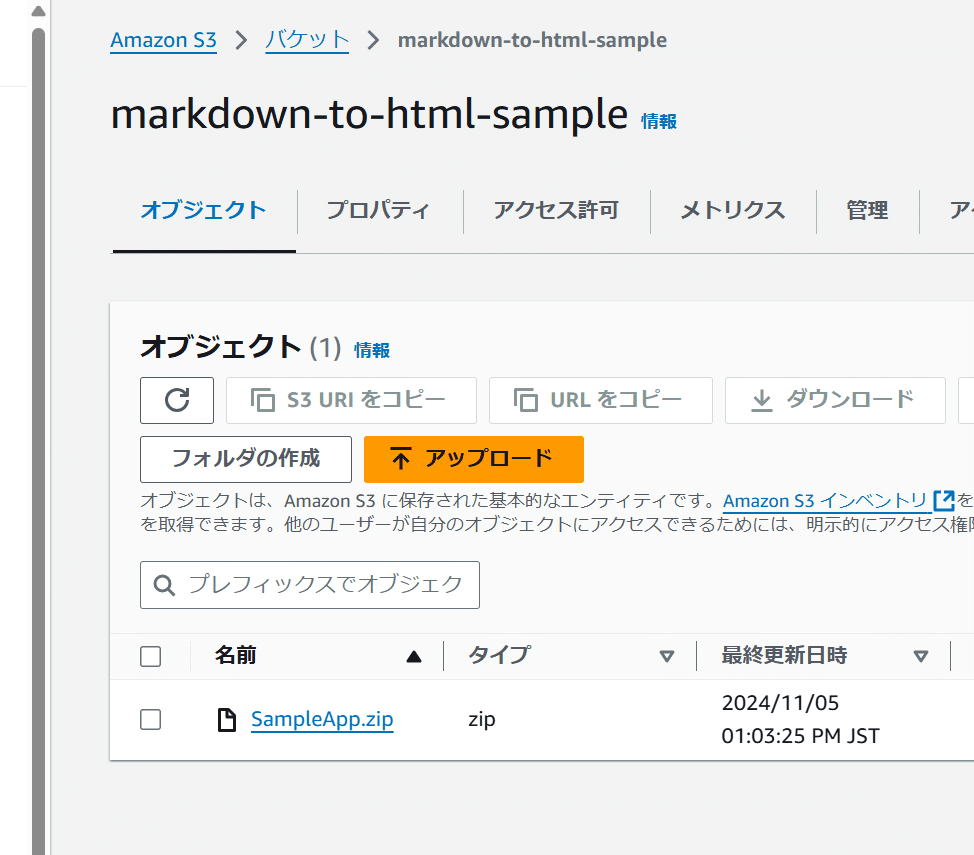Click the フォルダの作成 button
Screen dimensions: 974x855
pyautogui.click(x=246, y=459)
